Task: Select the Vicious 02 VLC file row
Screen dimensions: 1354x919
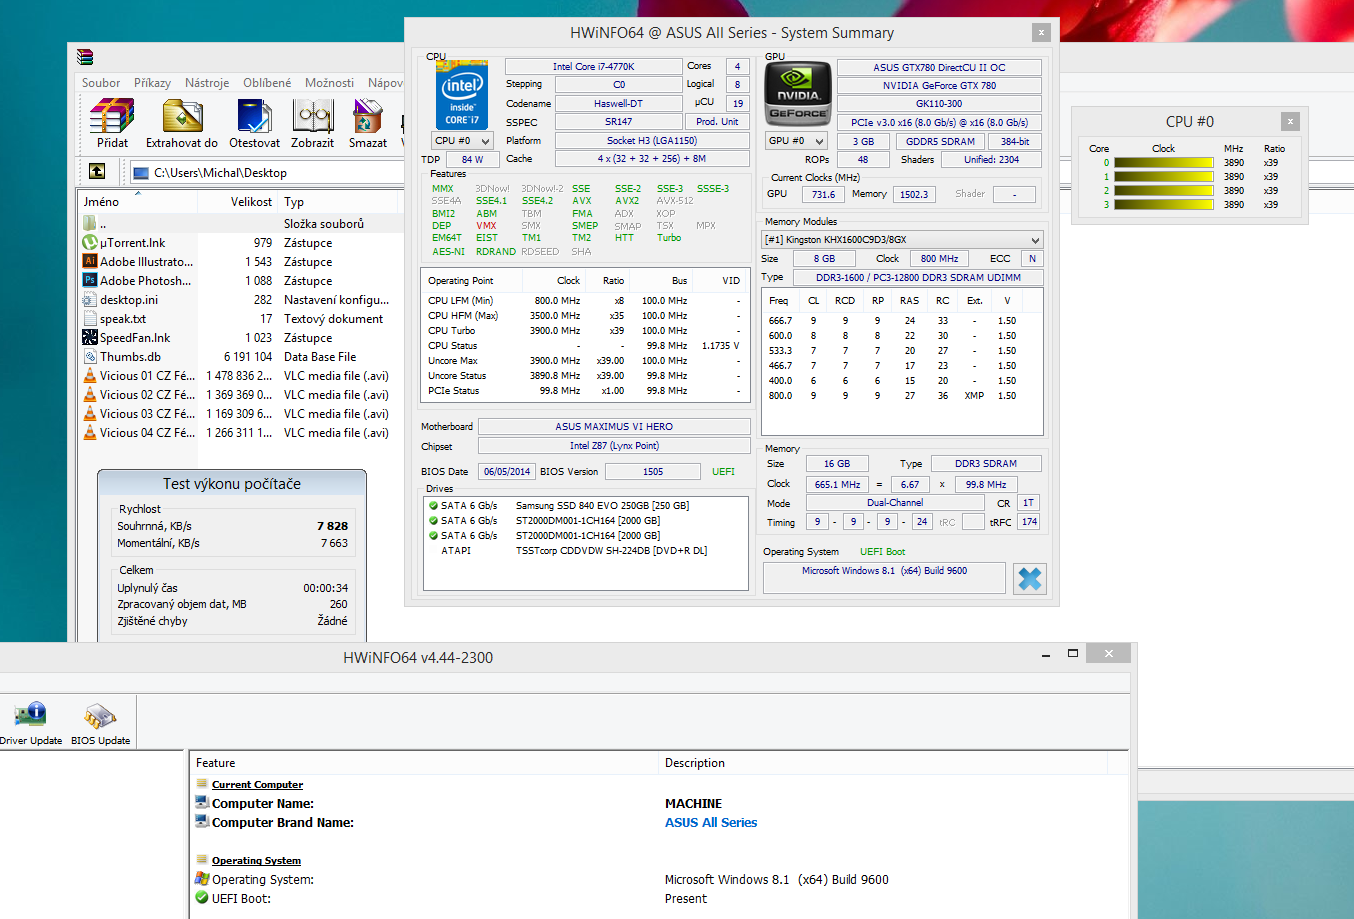Action: click(240, 395)
